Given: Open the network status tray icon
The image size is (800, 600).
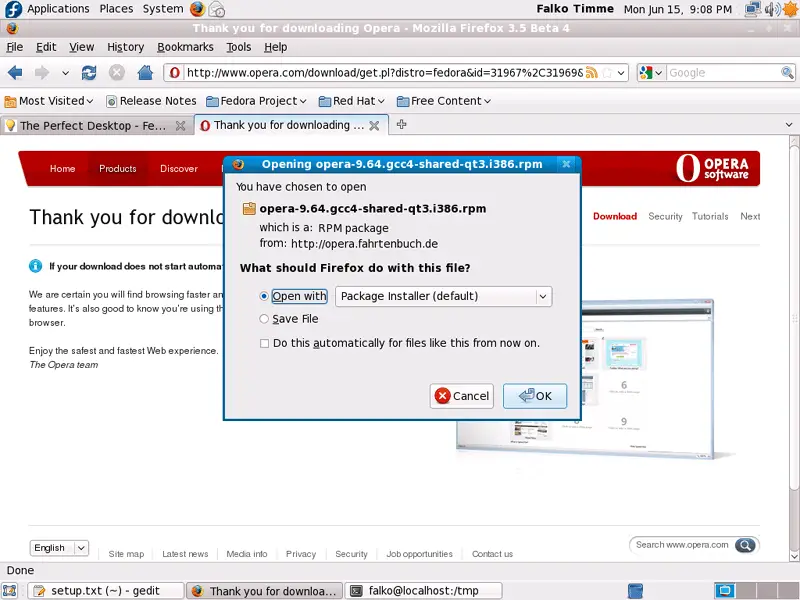Looking at the screenshot, I should 753,9.
